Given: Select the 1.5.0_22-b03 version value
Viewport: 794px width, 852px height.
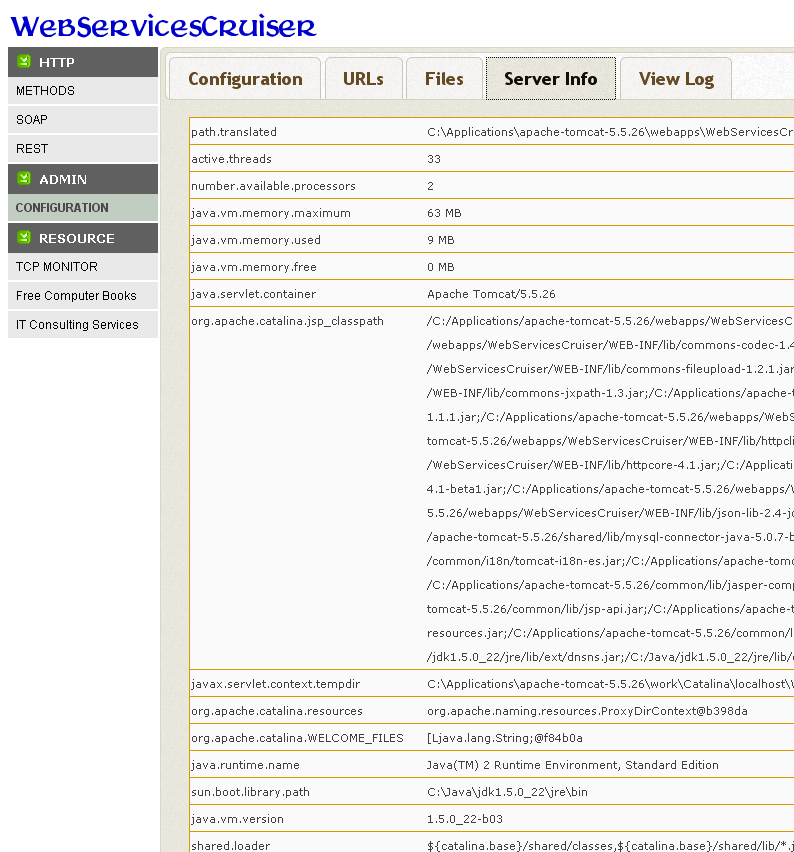Looking at the screenshot, I should coord(465,819).
